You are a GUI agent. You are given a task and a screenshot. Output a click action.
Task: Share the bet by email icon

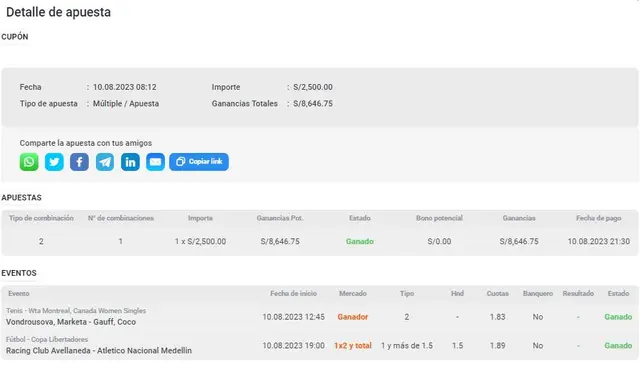click(x=156, y=162)
